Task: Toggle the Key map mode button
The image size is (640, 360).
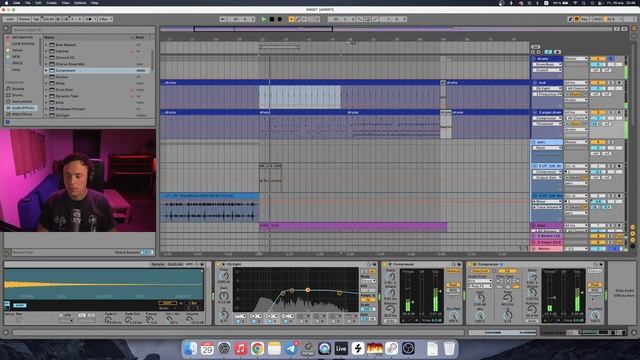Action: [x=584, y=19]
